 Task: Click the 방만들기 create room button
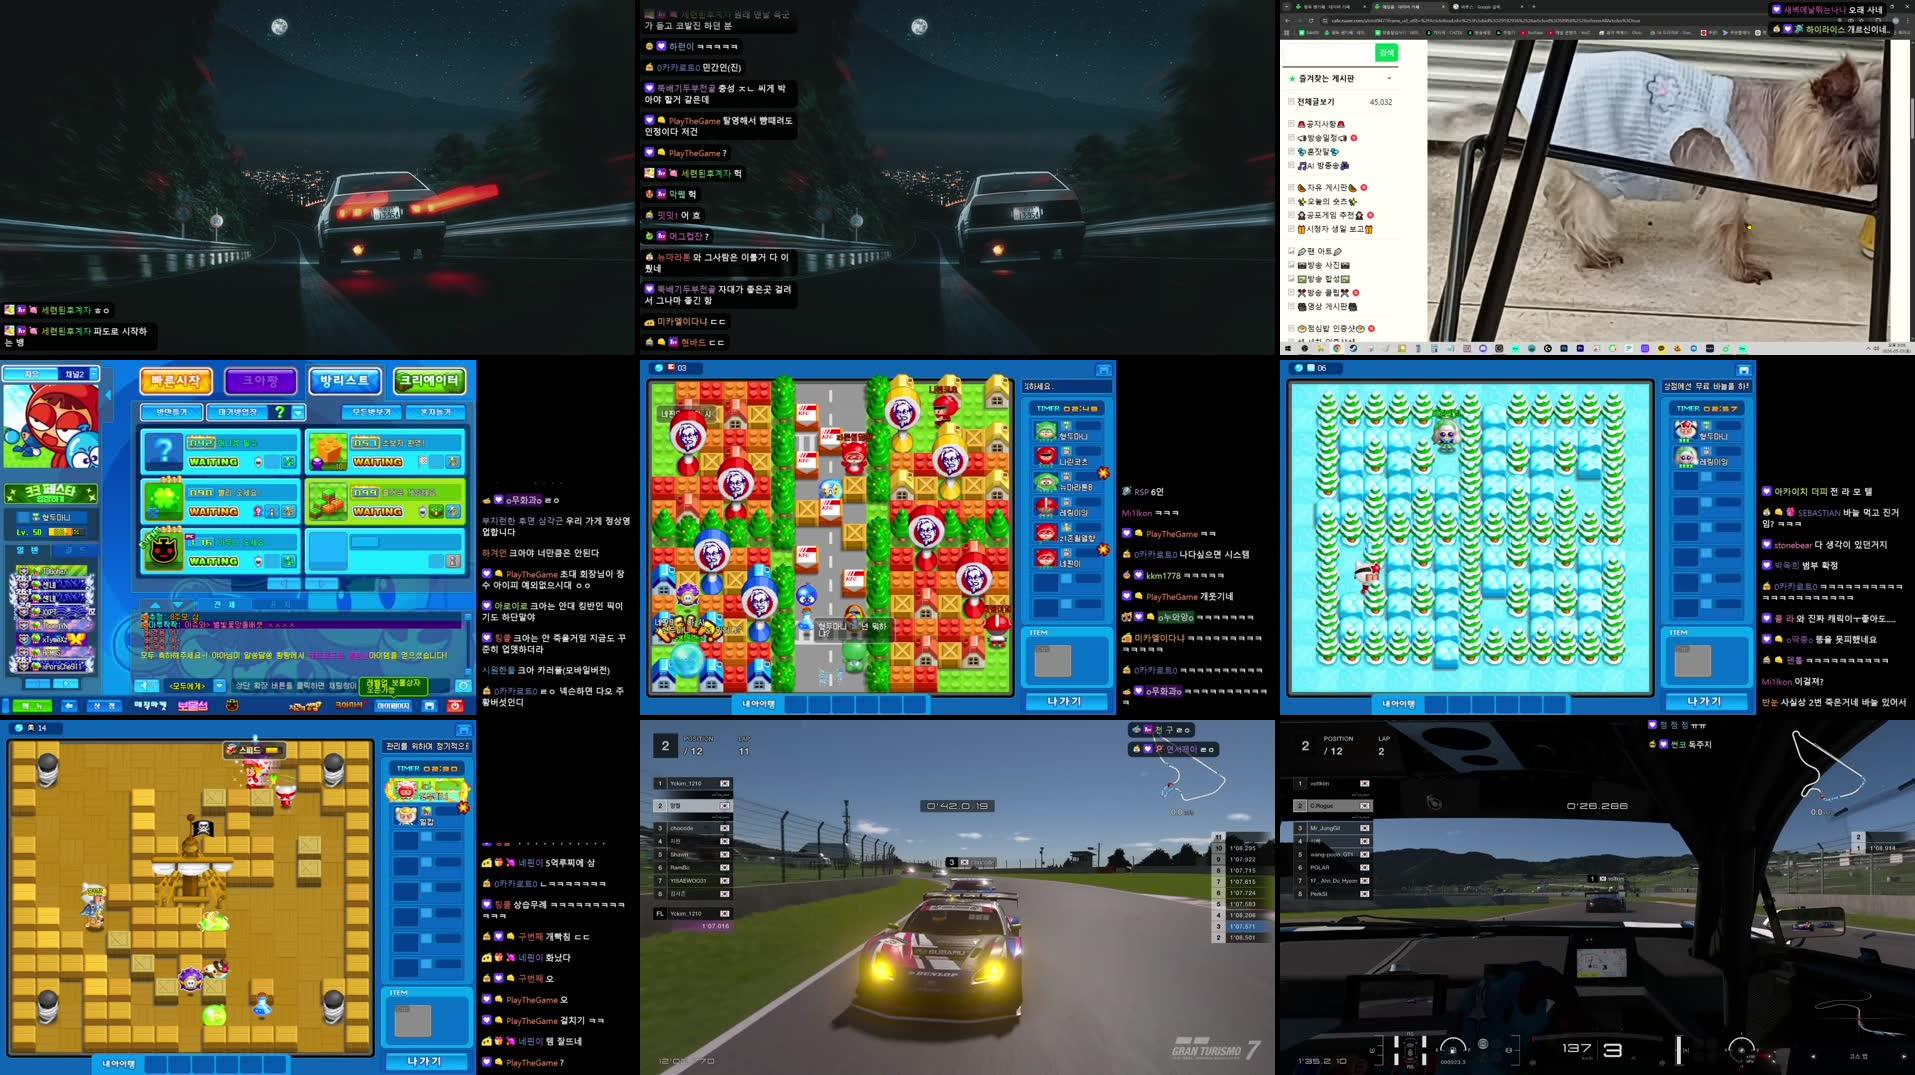171,412
